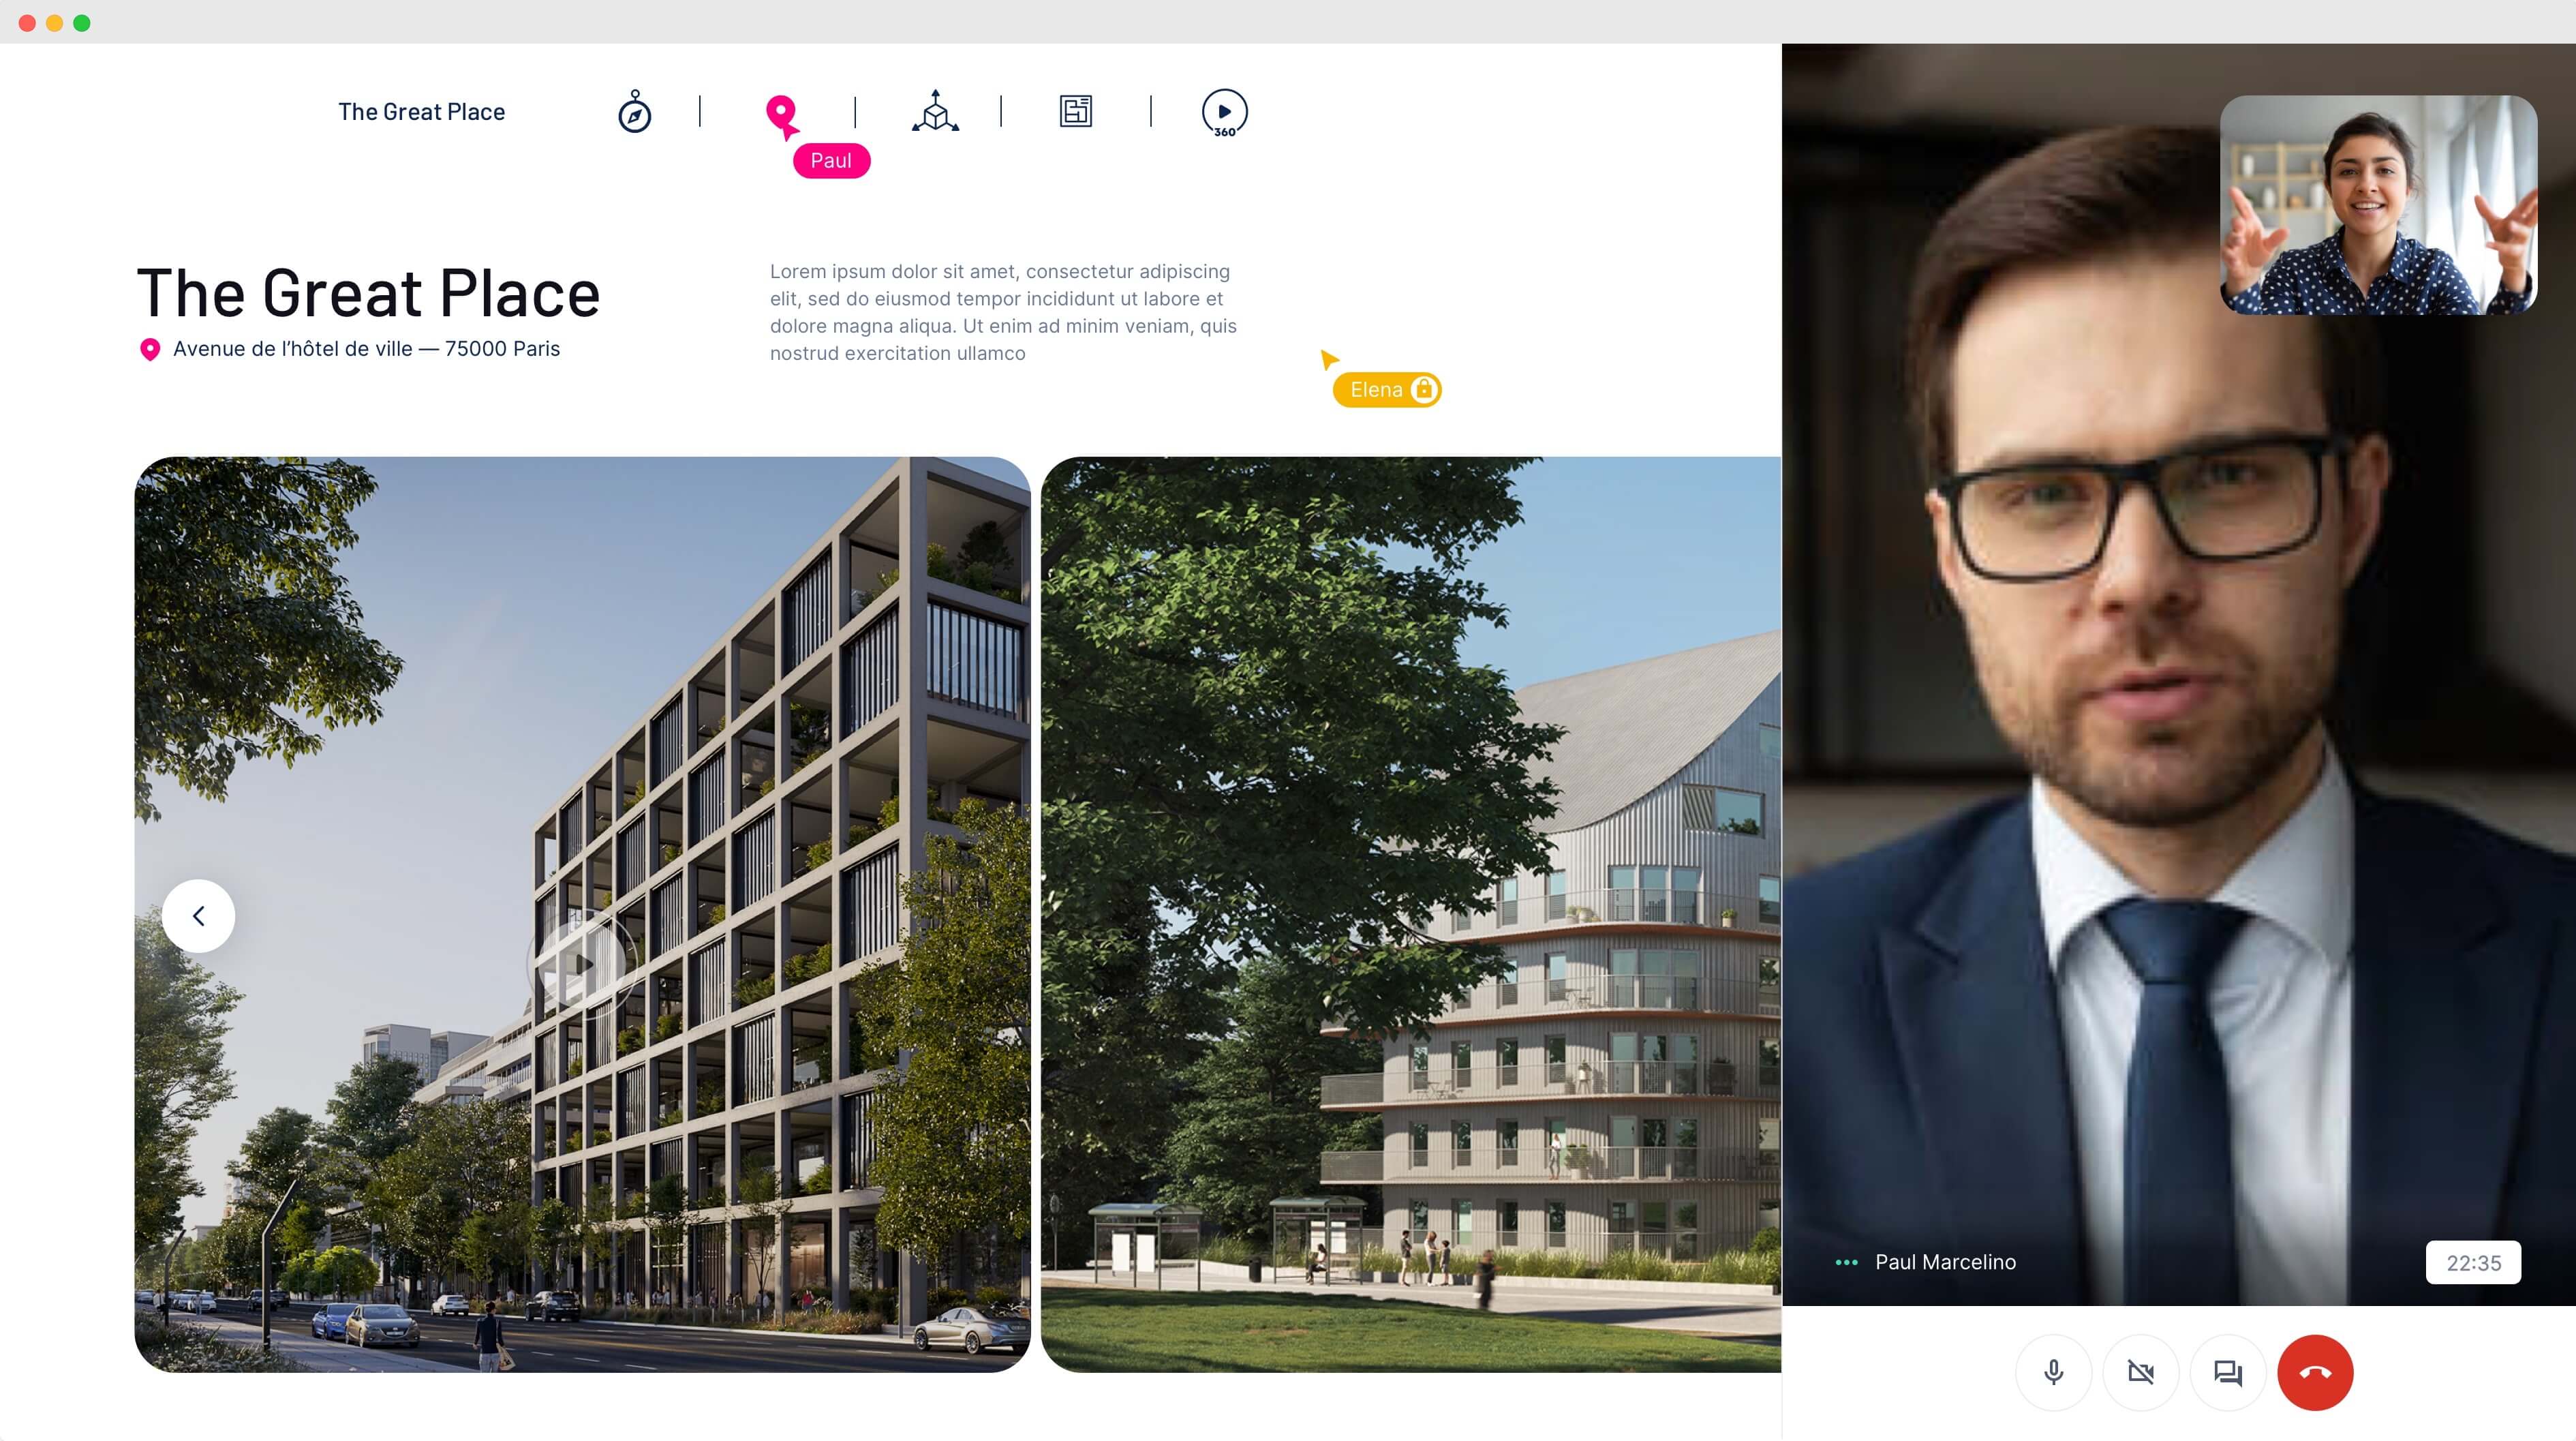This screenshot has height=1441, width=2576.
Task: Toggle the camera off button
Action: [x=2140, y=1372]
